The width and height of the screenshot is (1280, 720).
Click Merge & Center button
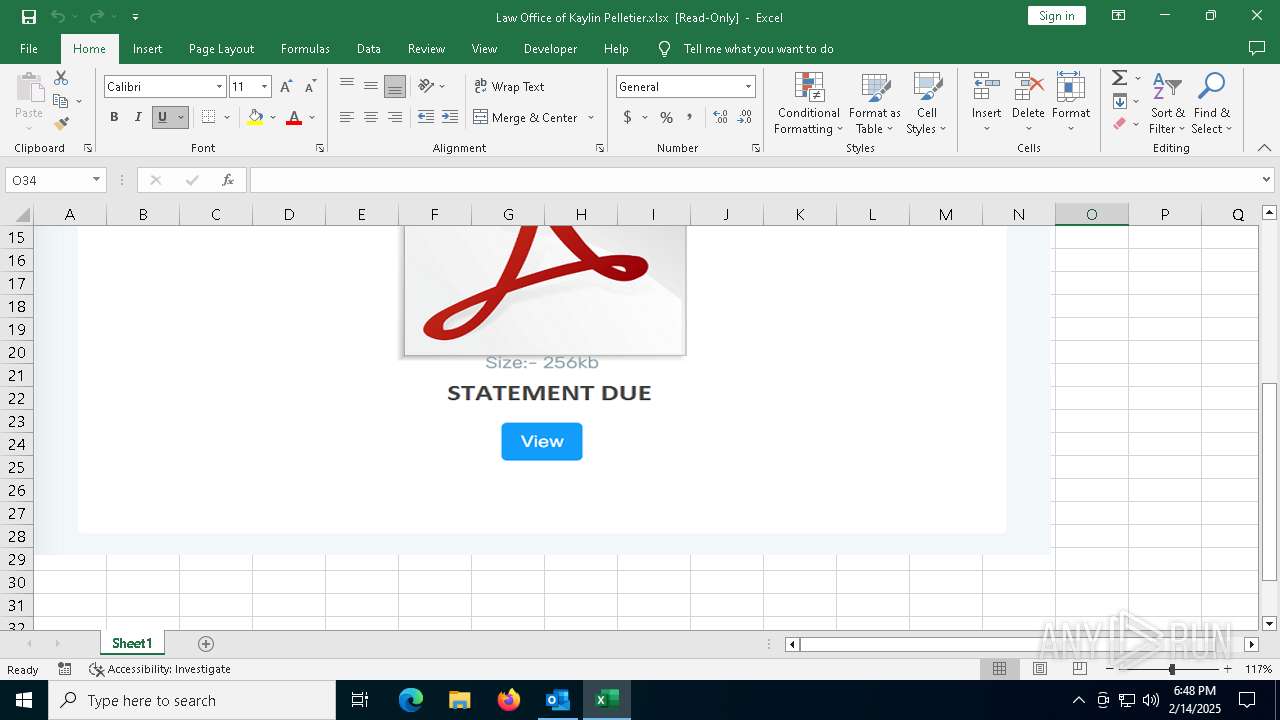click(526, 118)
